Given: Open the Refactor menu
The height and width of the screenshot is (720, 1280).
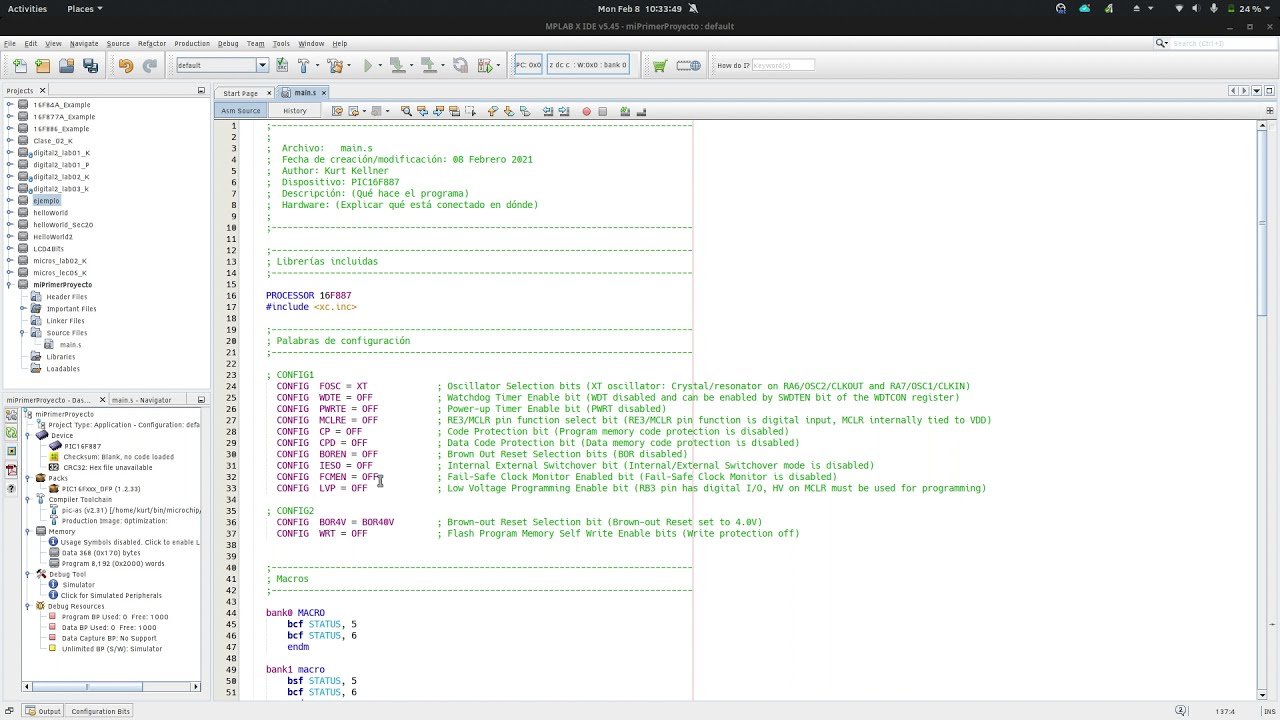Looking at the screenshot, I should click(x=152, y=43).
